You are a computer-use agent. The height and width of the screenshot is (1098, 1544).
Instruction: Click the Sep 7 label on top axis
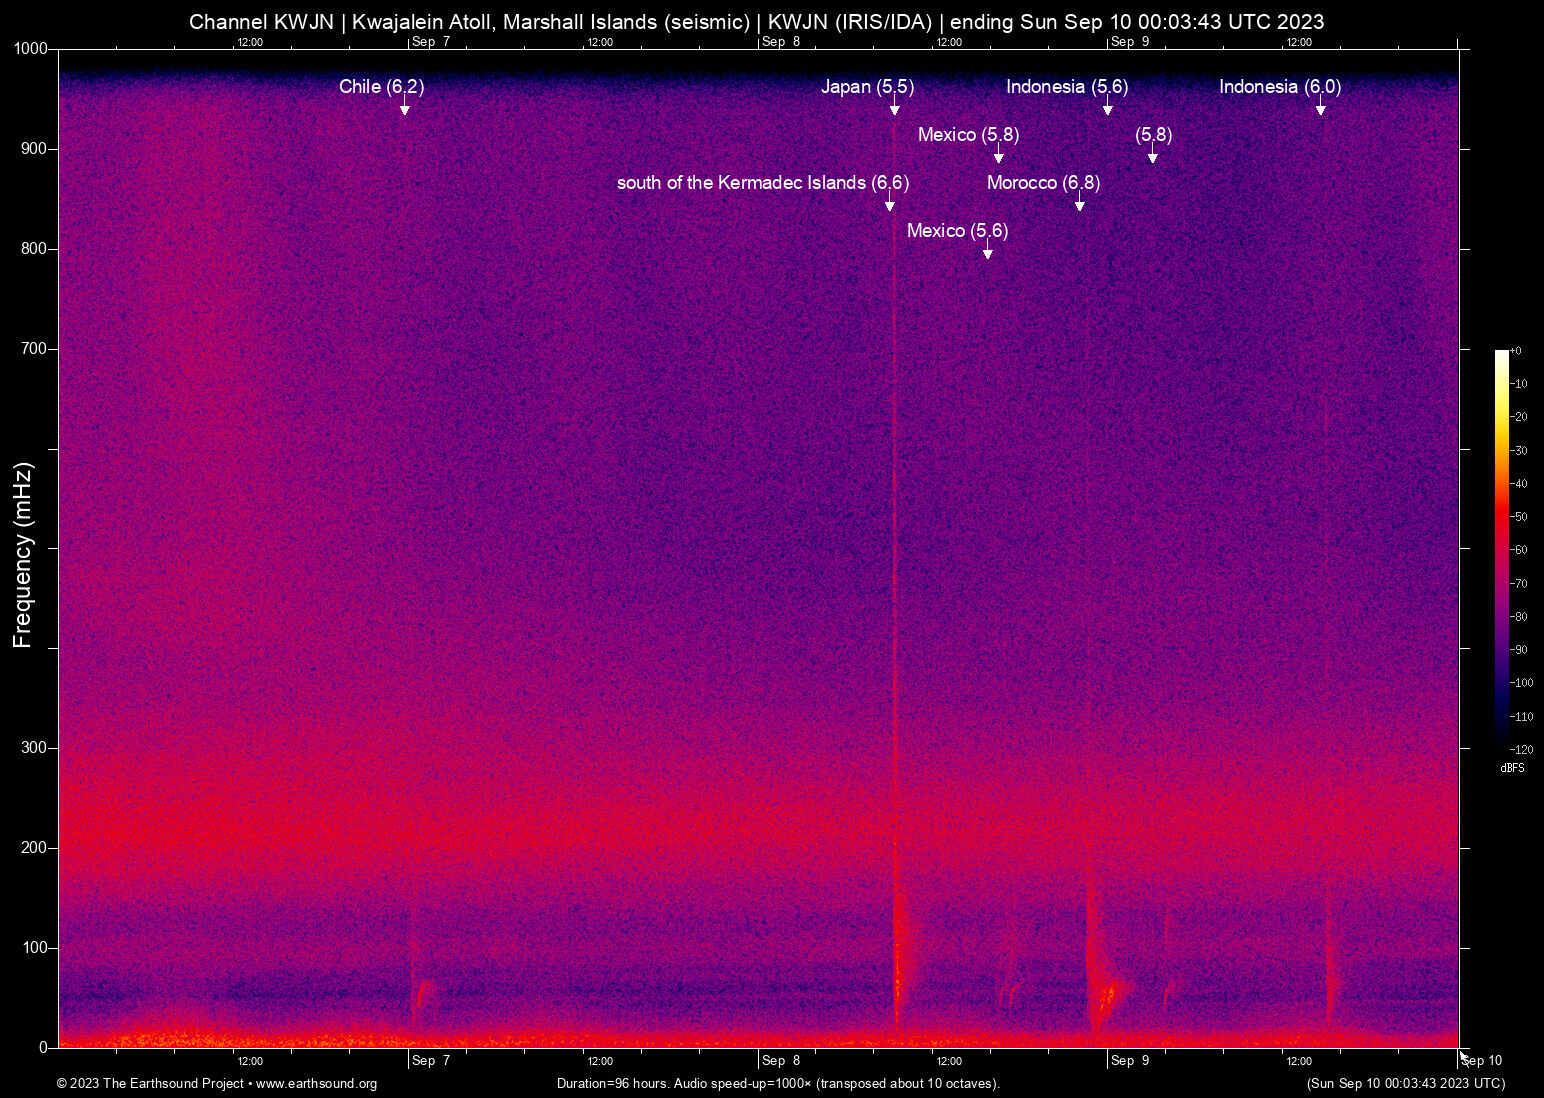pyautogui.click(x=431, y=42)
